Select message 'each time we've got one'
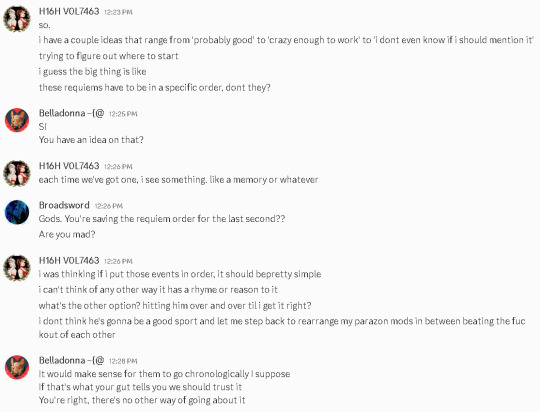 [178, 180]
